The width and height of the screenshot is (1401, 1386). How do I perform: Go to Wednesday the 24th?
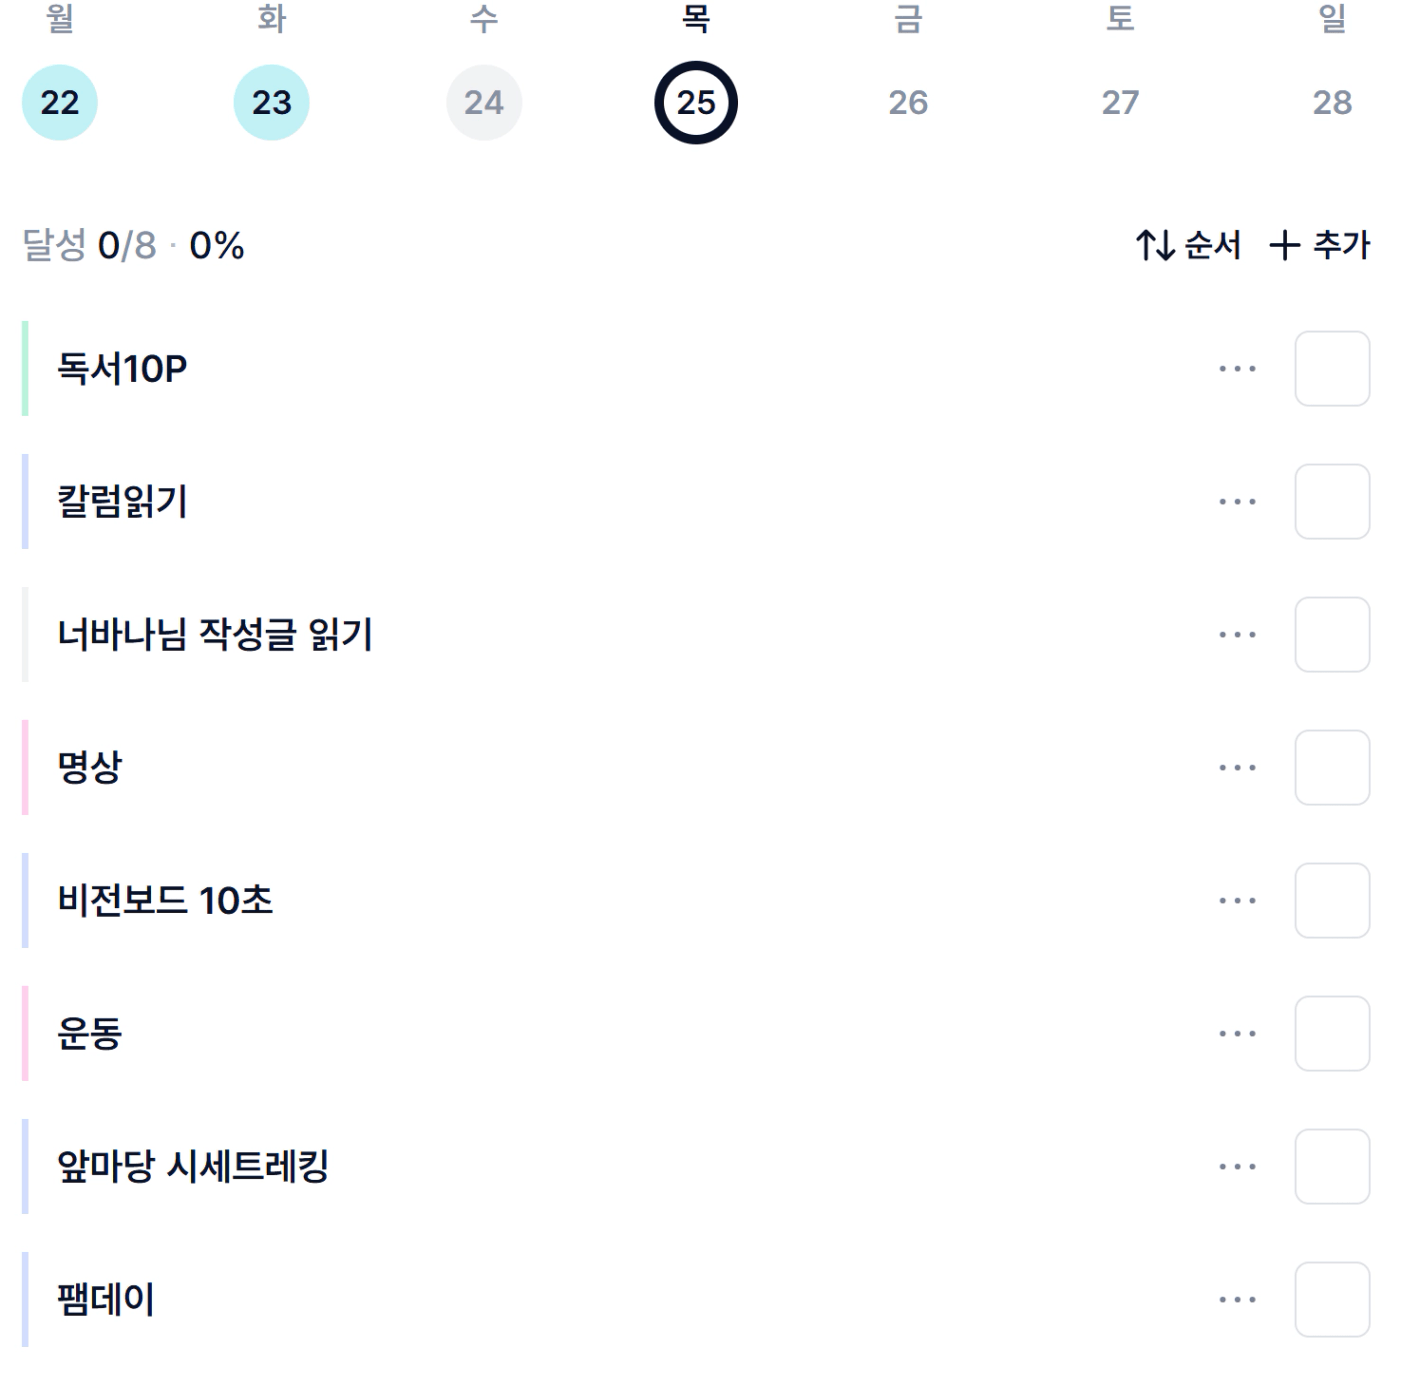[484, 102]
